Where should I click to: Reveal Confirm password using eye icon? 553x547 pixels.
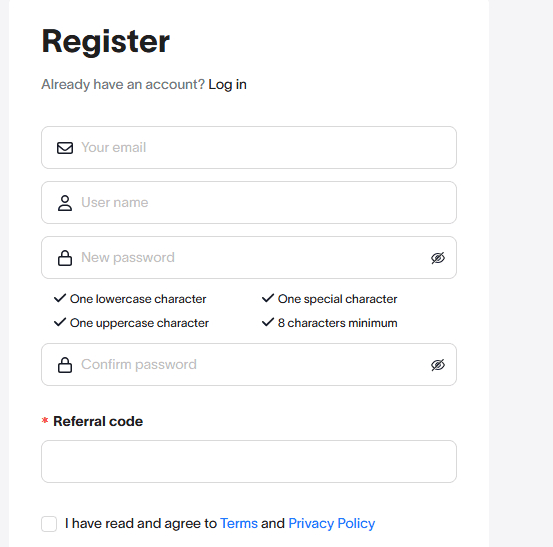[438, 365]
